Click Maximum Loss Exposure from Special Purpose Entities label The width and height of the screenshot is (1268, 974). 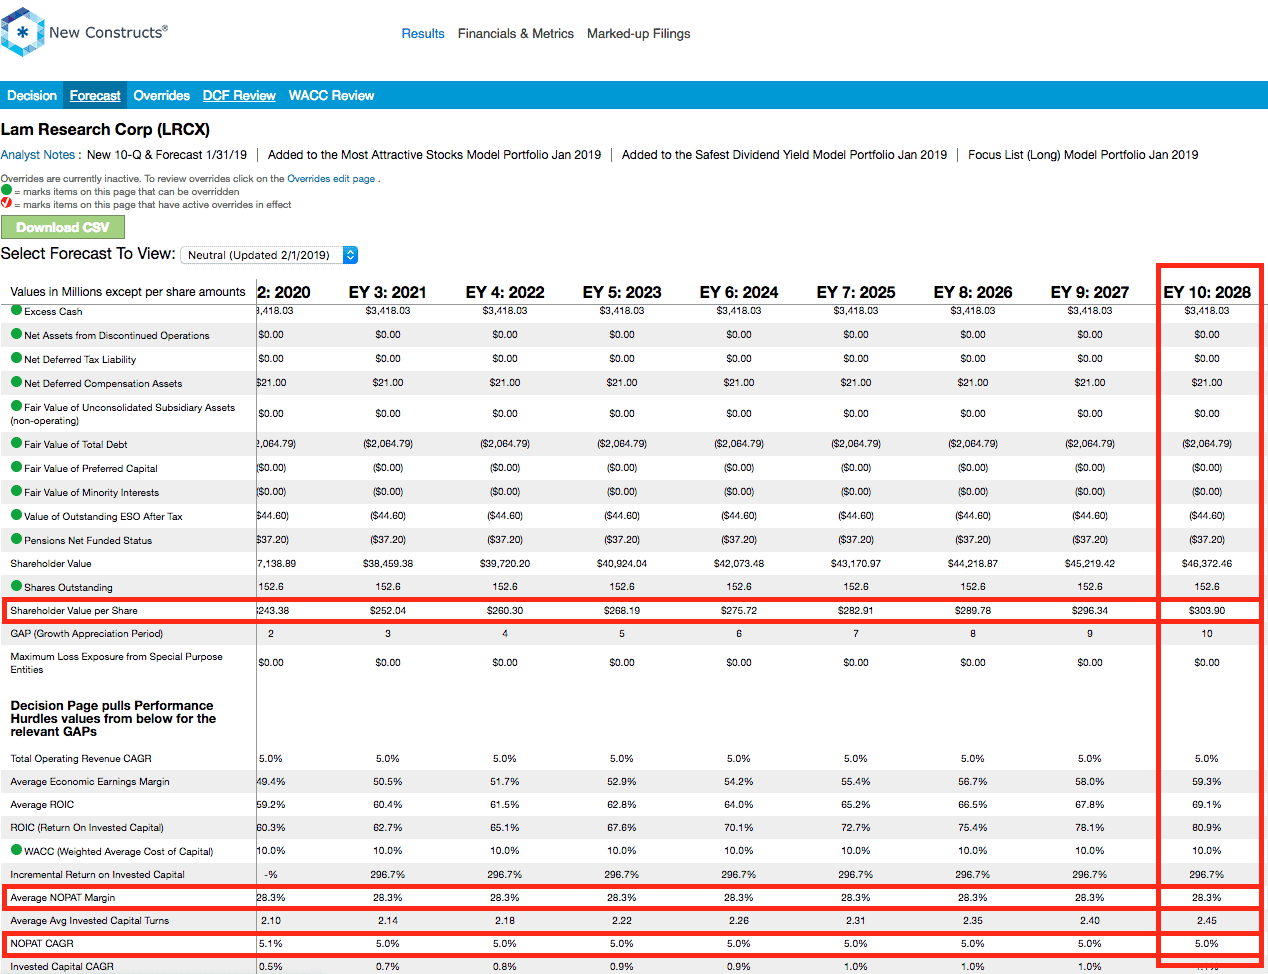coord(116,663)
